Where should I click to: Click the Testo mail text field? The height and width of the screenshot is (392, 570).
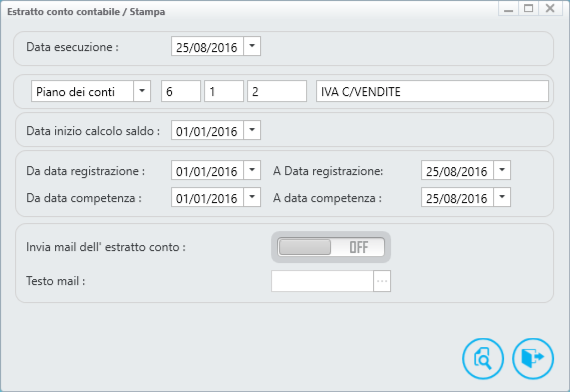(x=322, y=281)
